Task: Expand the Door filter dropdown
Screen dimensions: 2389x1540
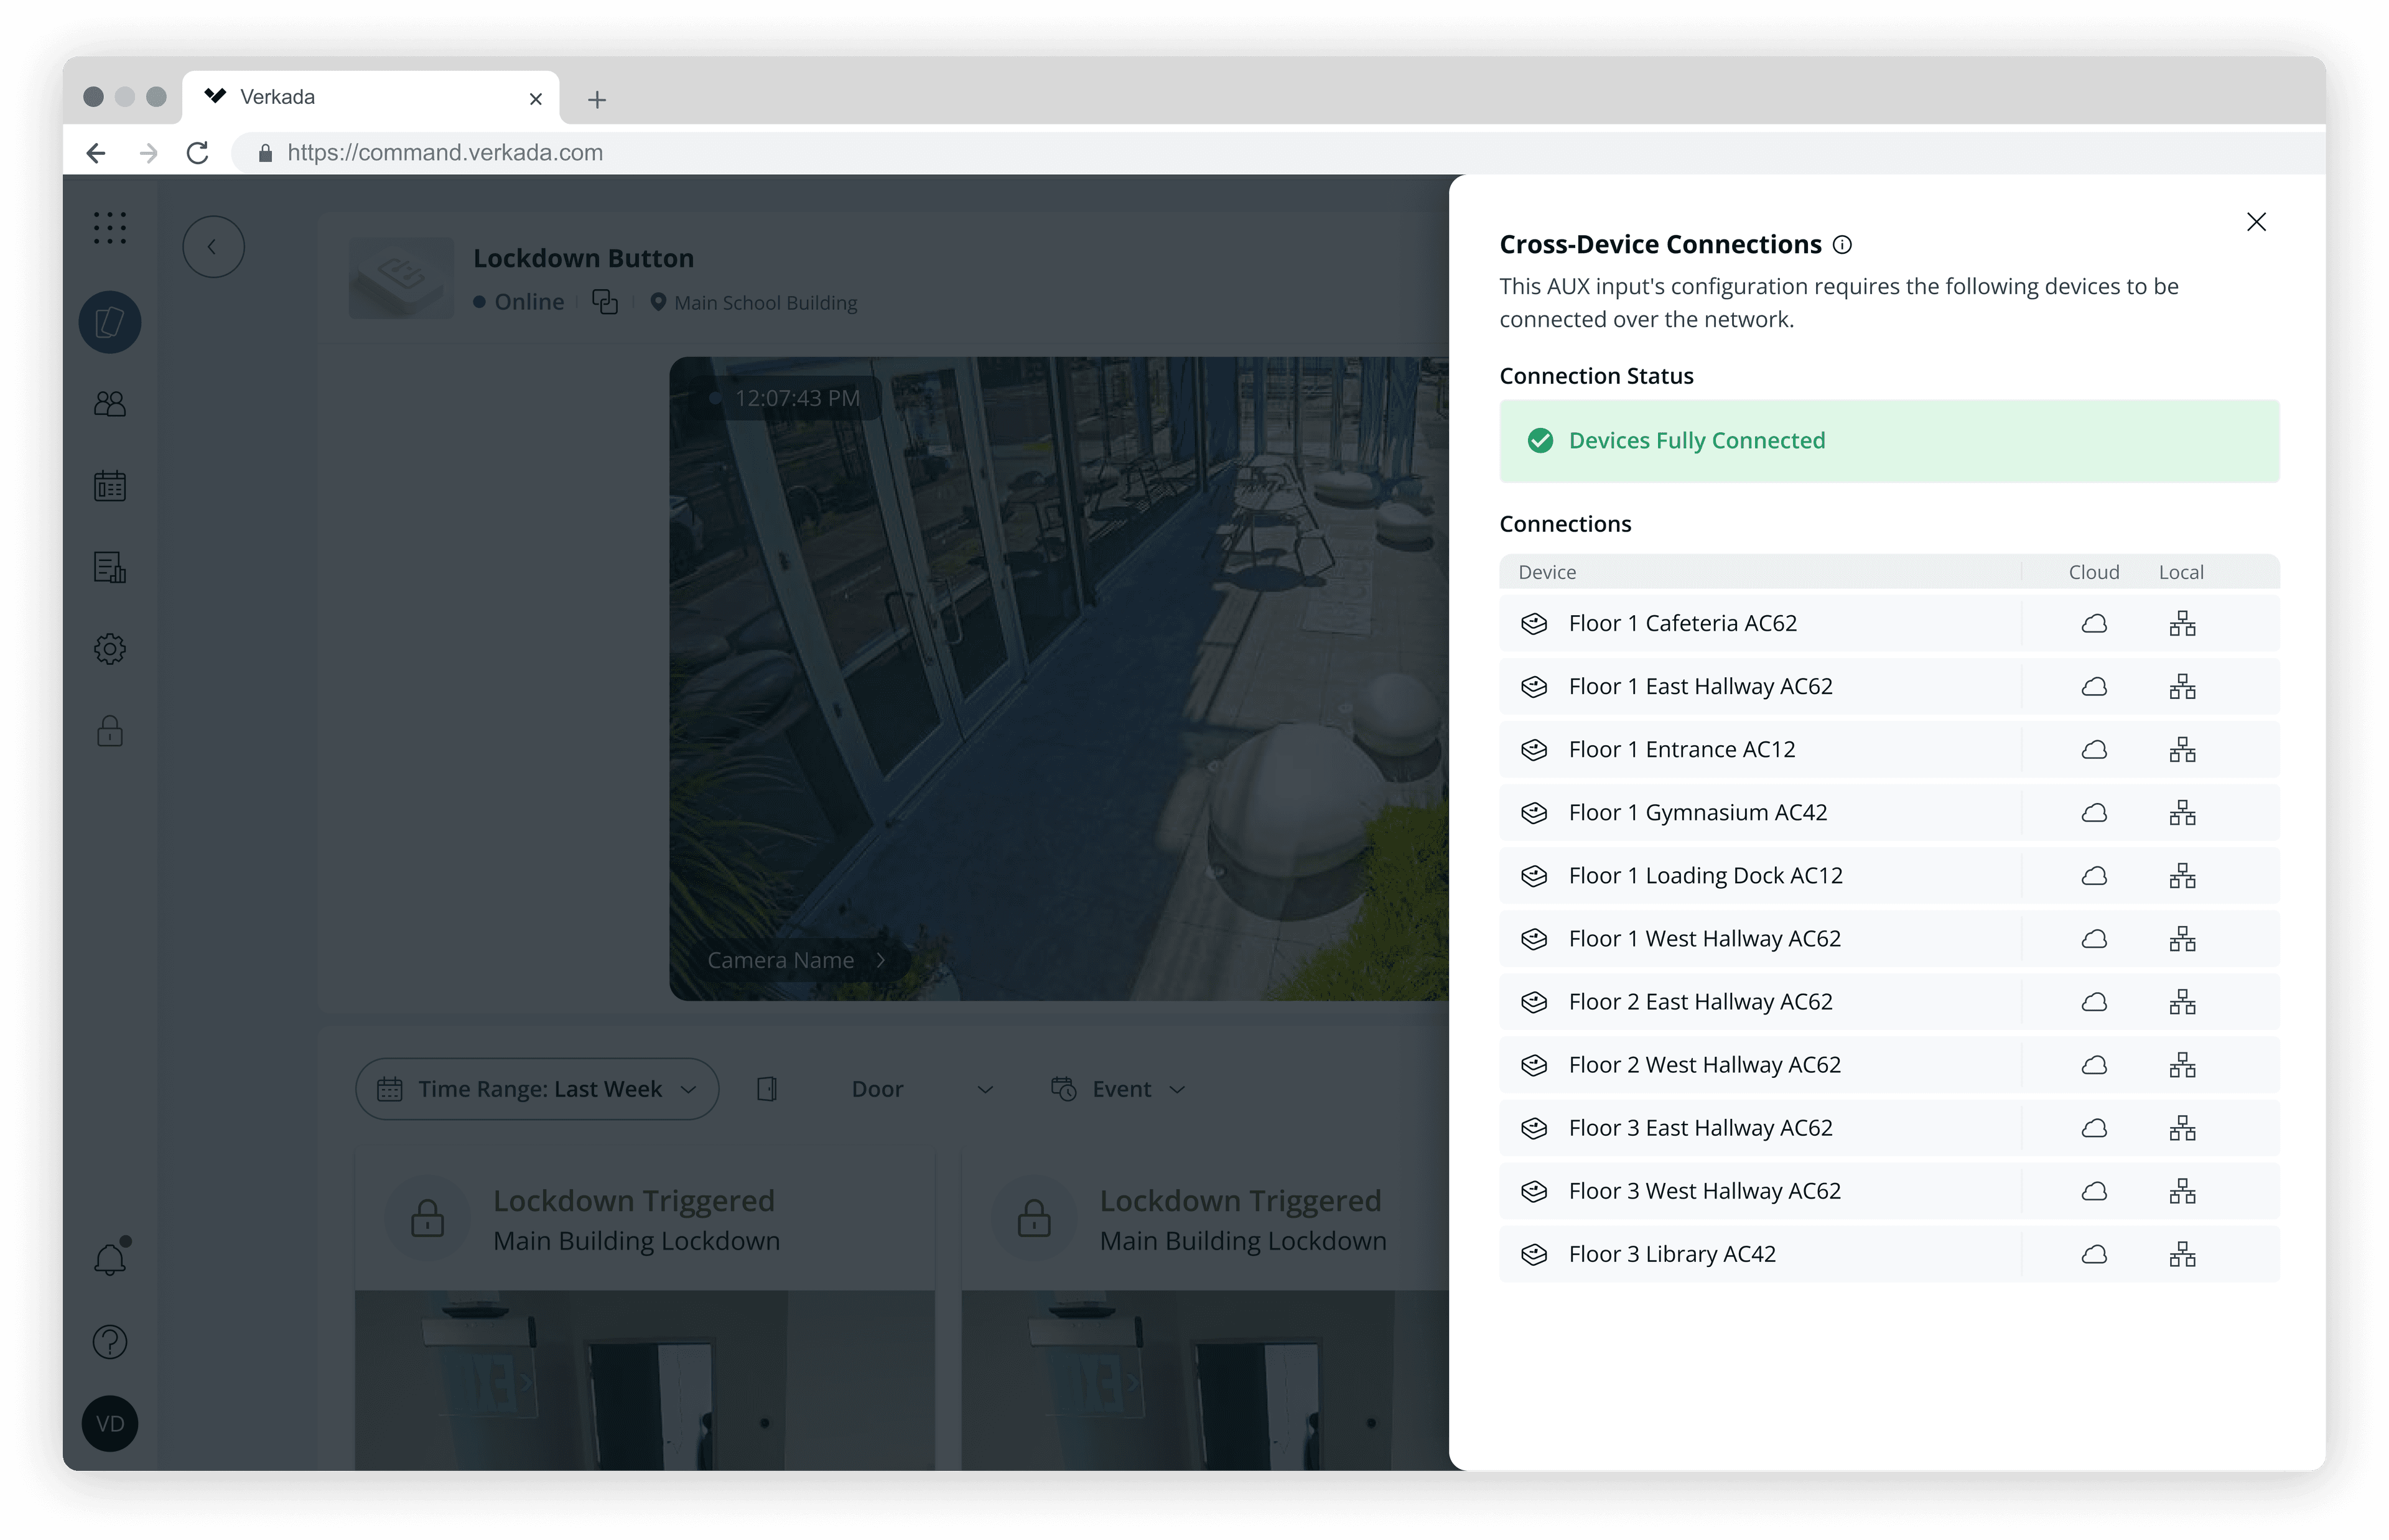Action: pos(920,1089)
